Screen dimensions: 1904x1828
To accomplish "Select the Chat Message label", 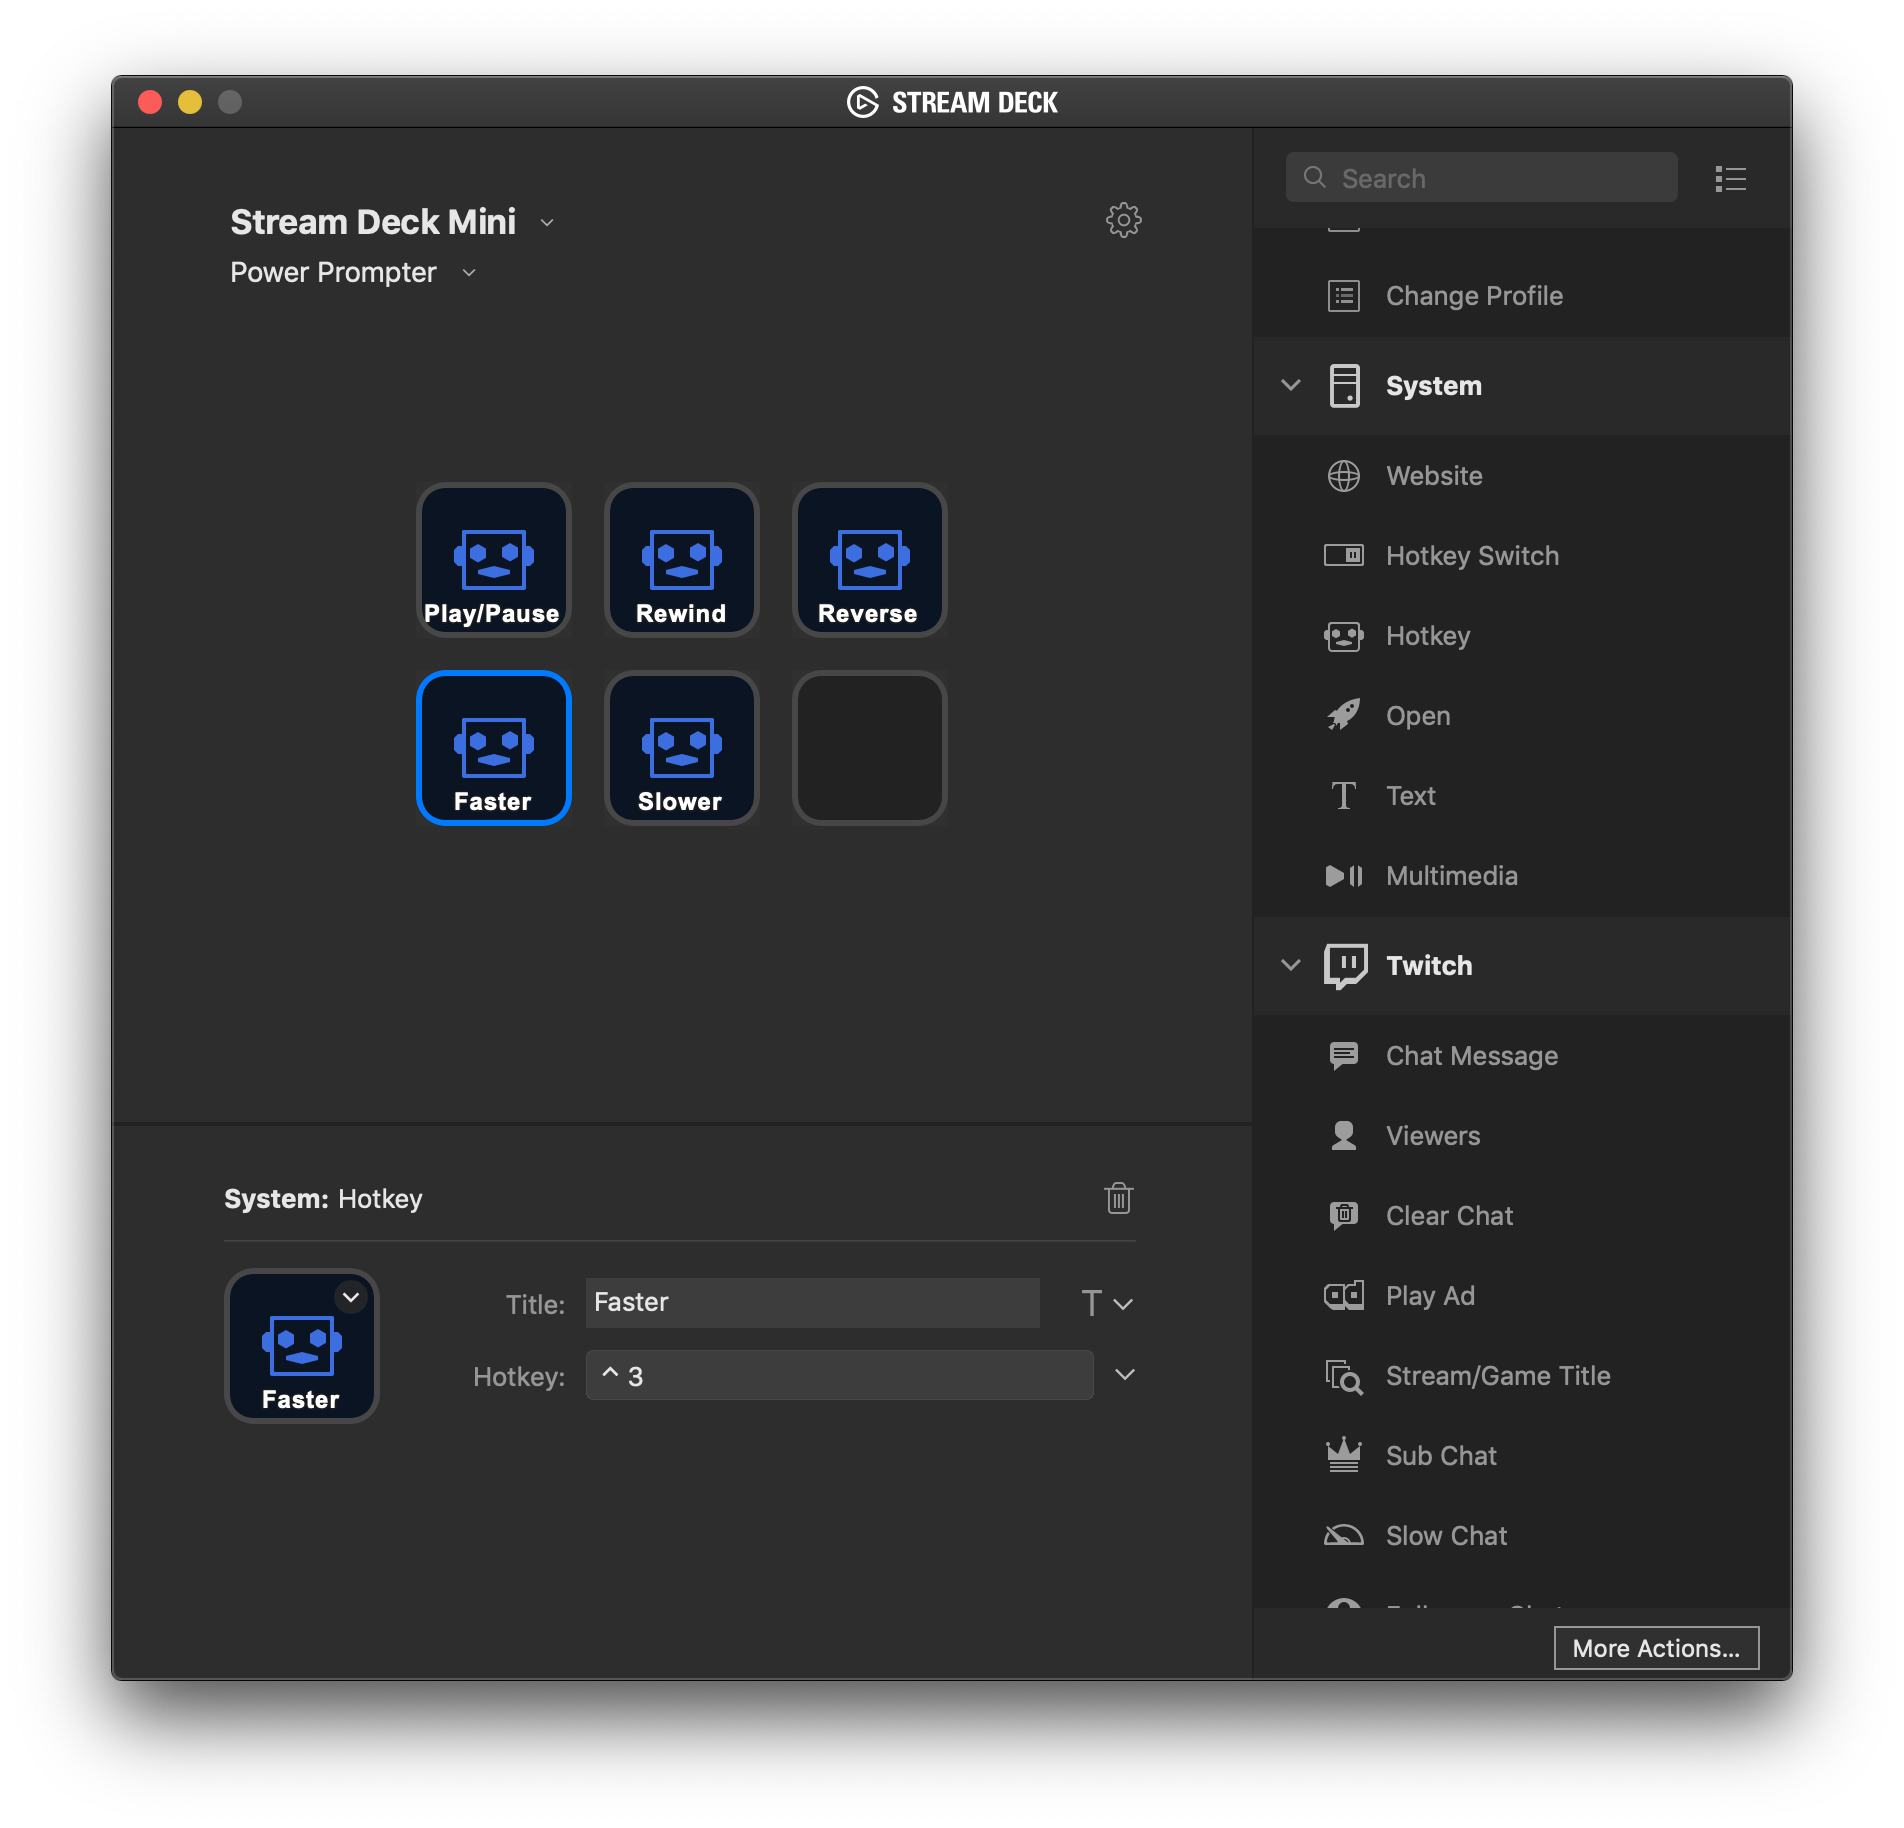I will [x=1471, y=1056].
